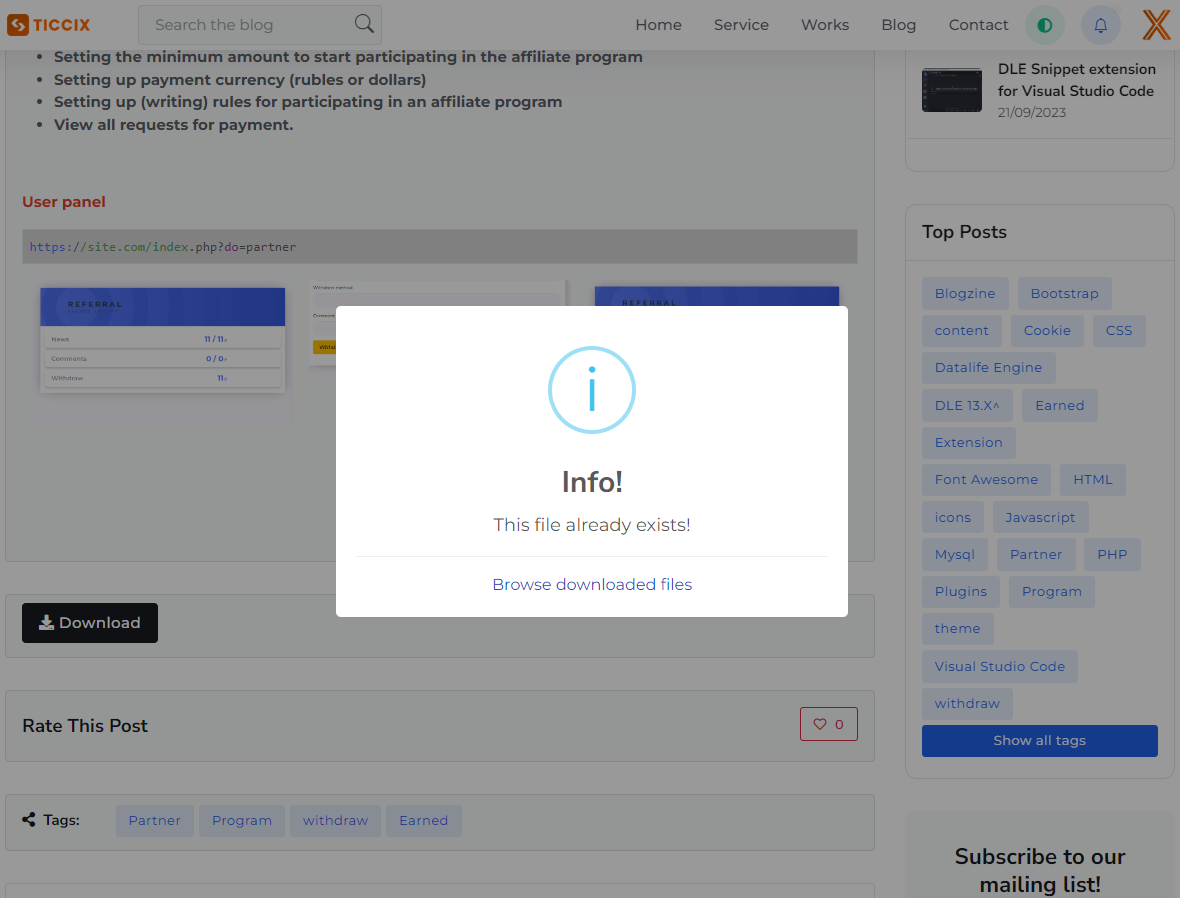Open the notifications bell
The height and width of the screenshot is (898, 1180).
point(1101,26)
